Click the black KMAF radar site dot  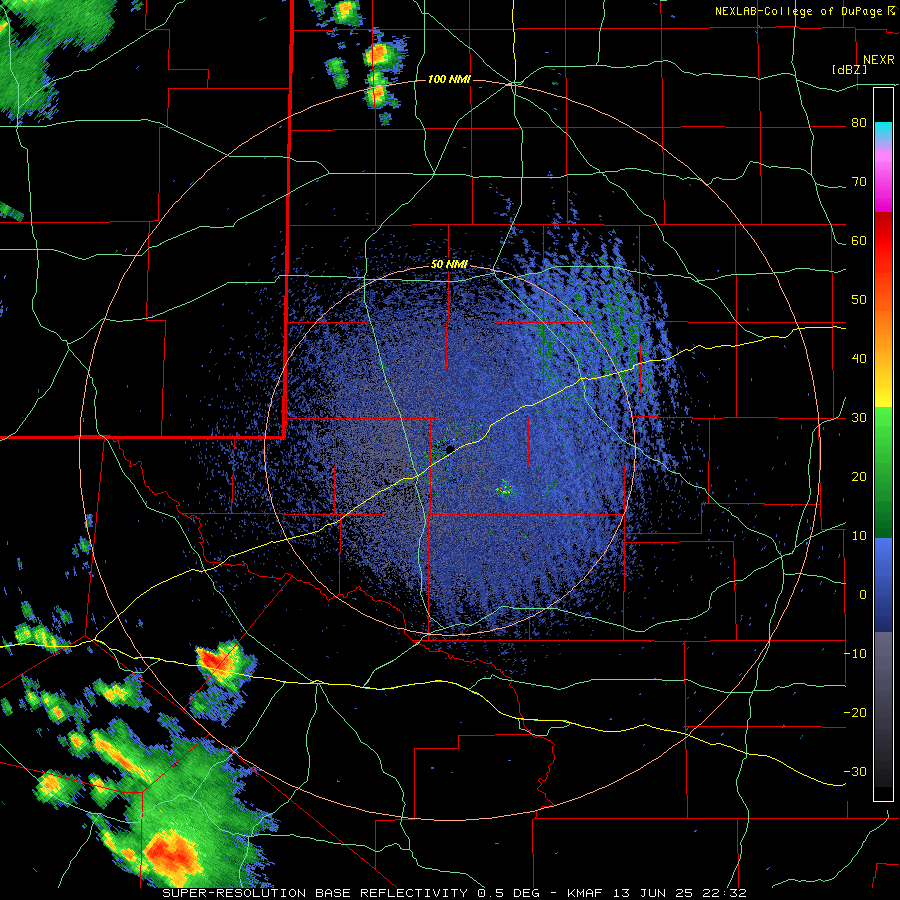[x=450, y=449]
